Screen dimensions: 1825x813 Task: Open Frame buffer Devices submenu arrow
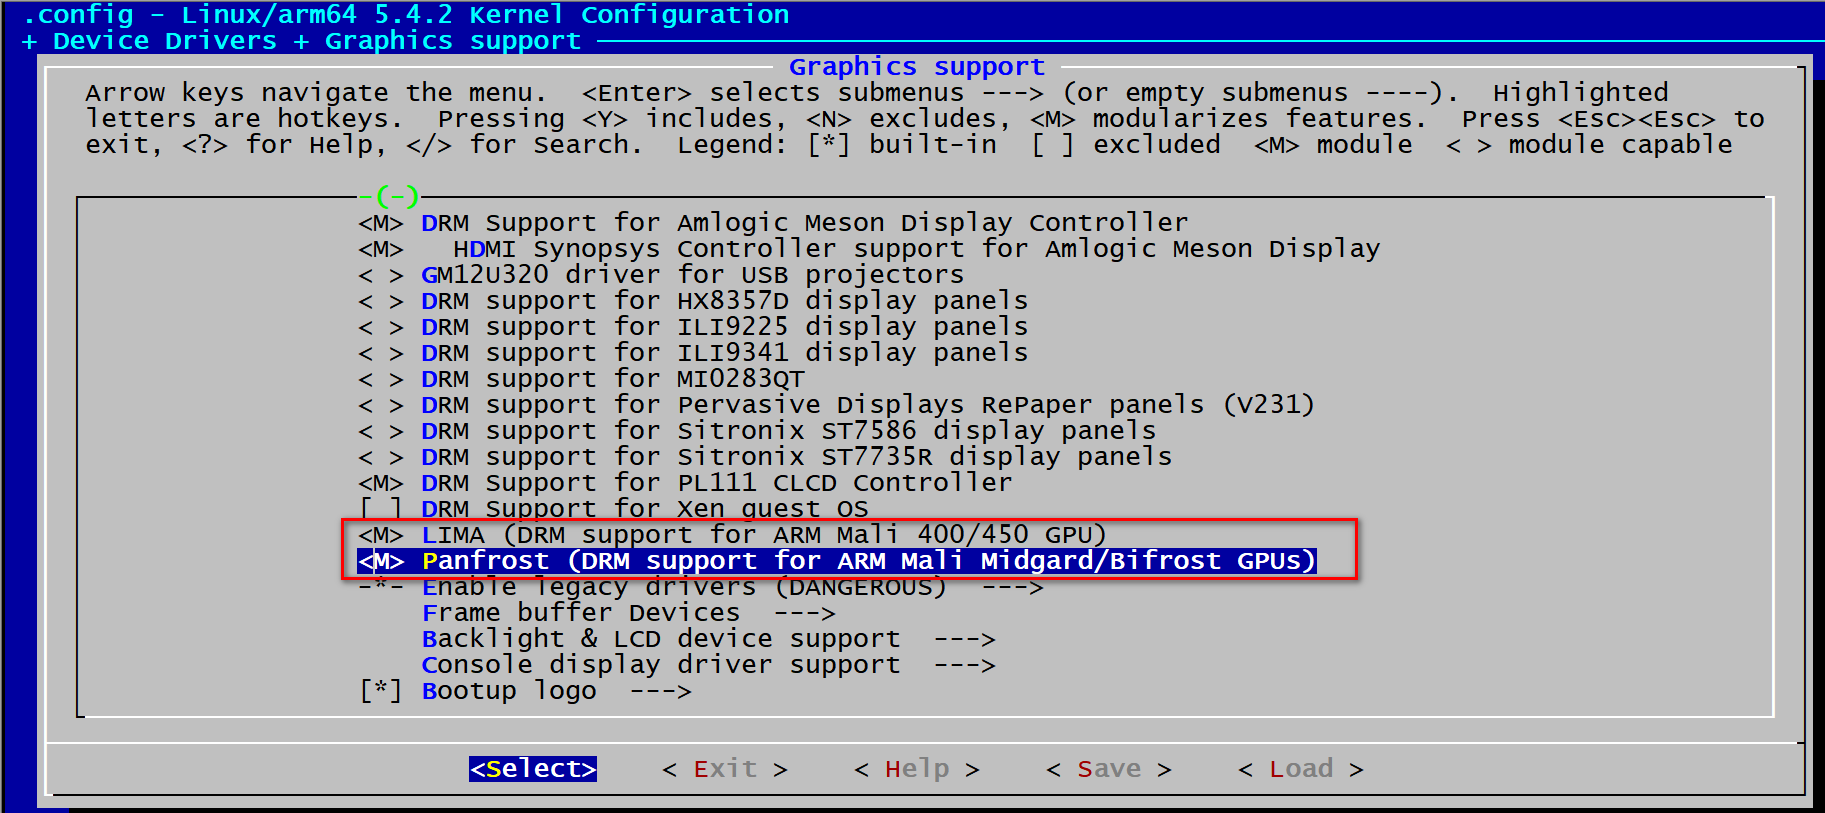tap(805, 613)
